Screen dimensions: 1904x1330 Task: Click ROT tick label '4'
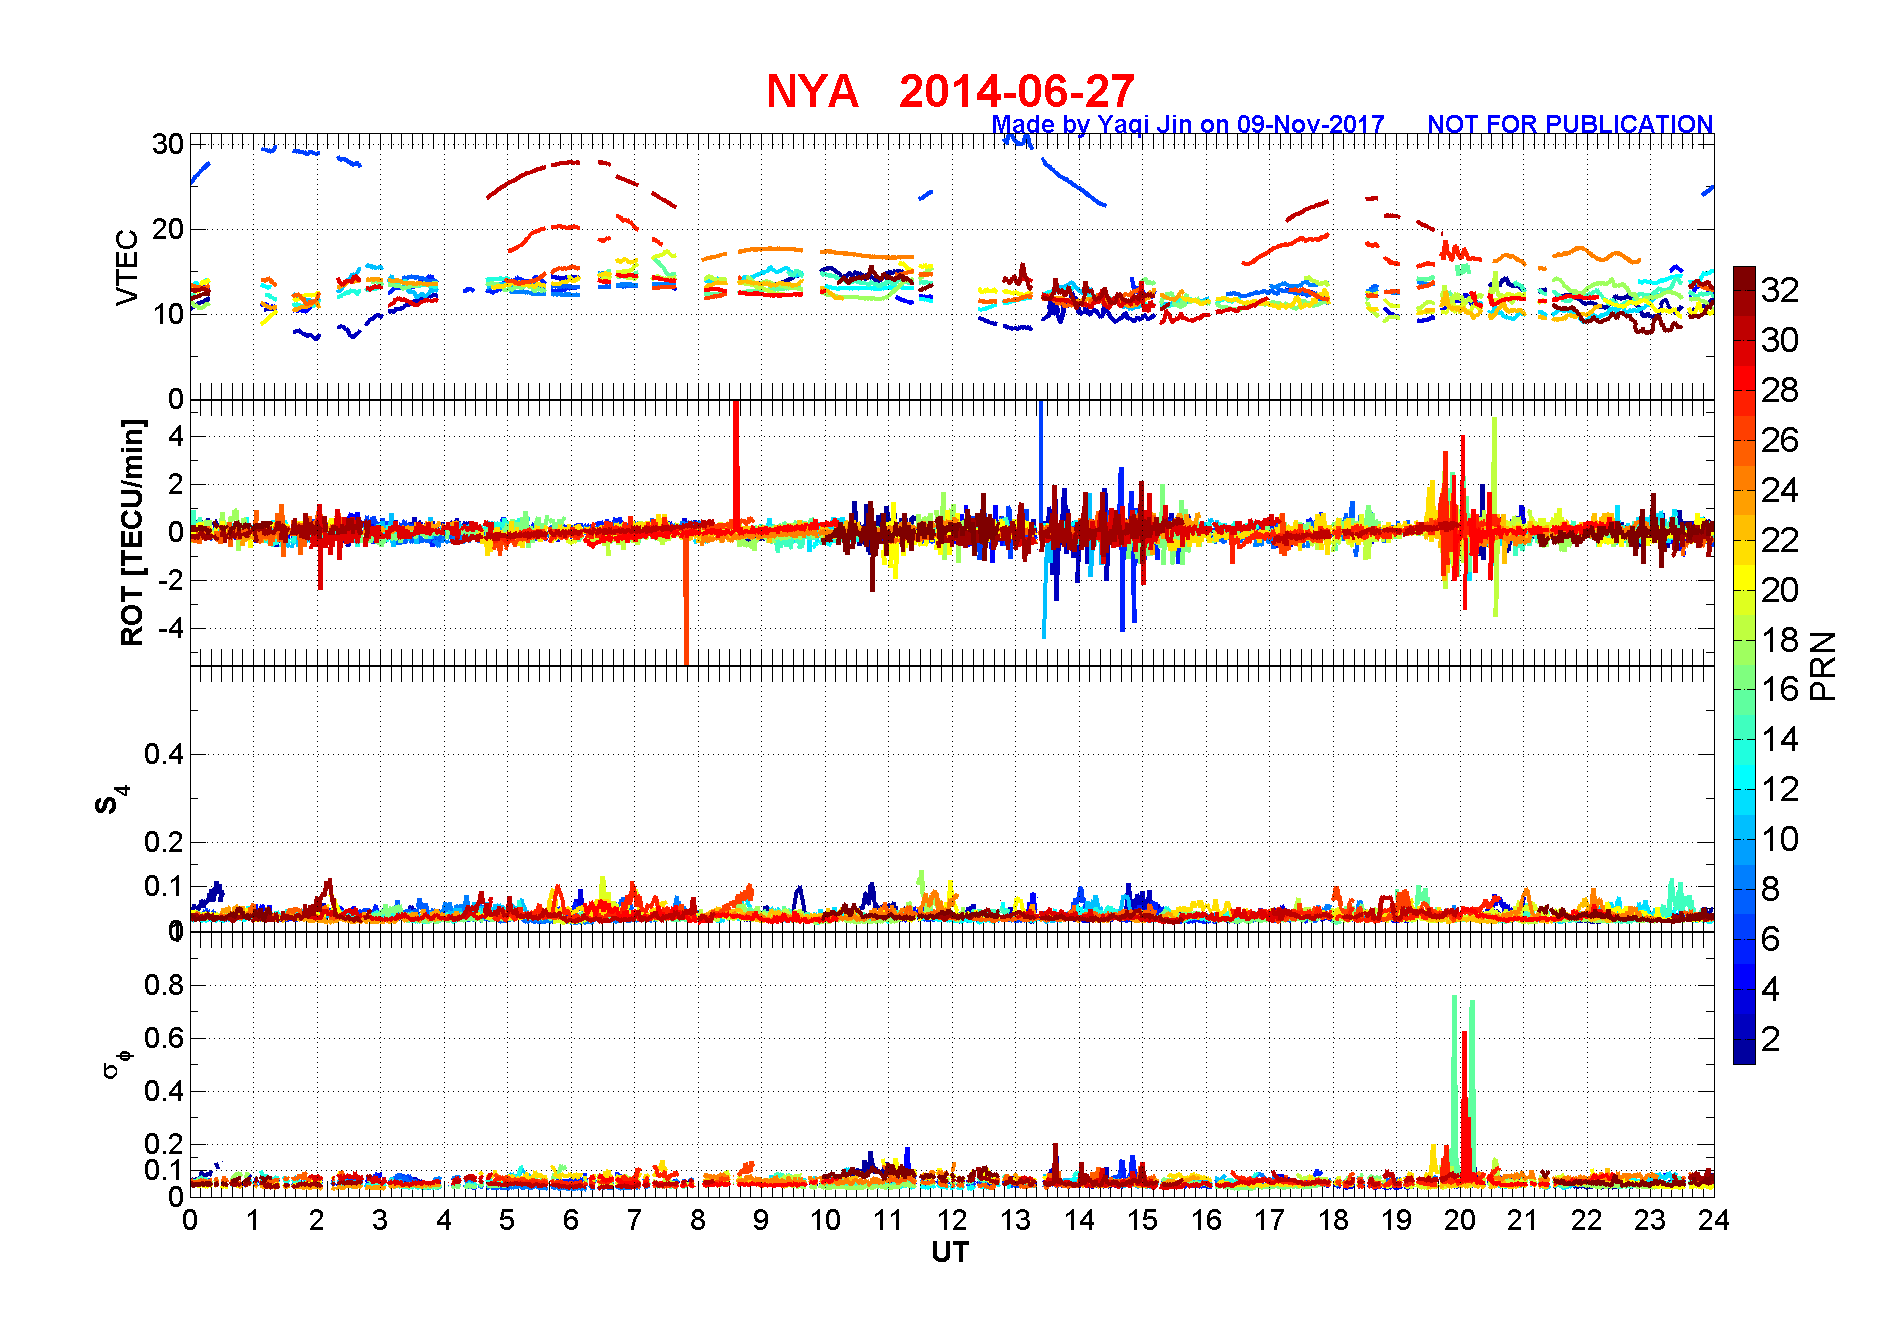[x=176, y=436]
